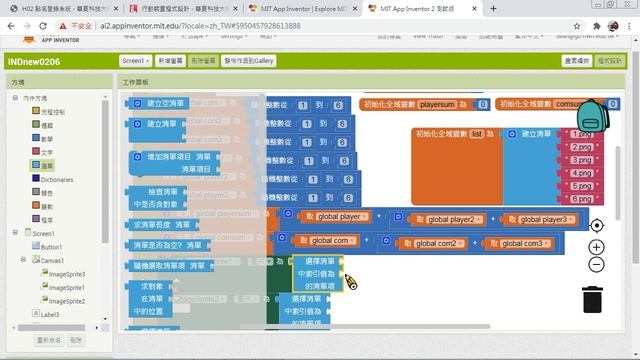
Task: Open the browser extensions puzzle icon
Action: (596, 26)
